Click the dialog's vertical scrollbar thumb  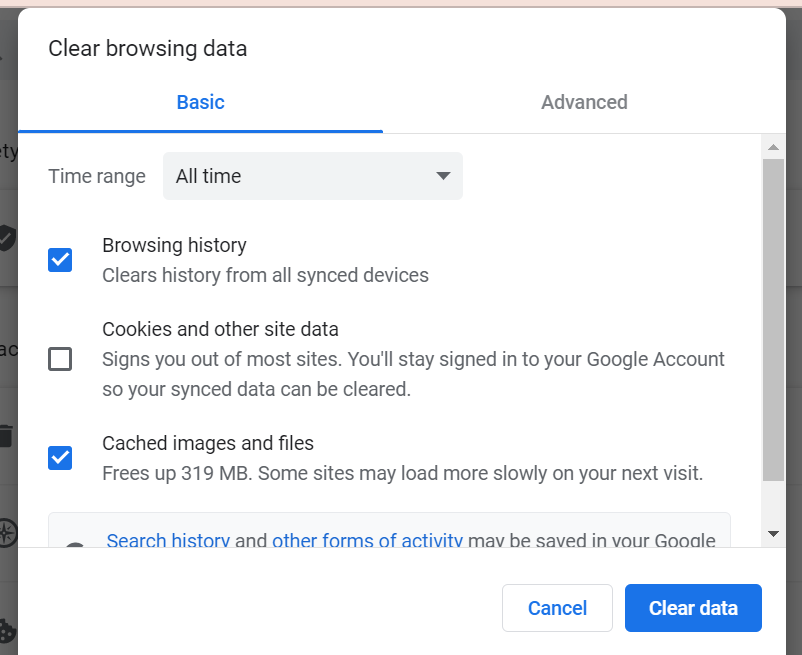pos(773,320)
